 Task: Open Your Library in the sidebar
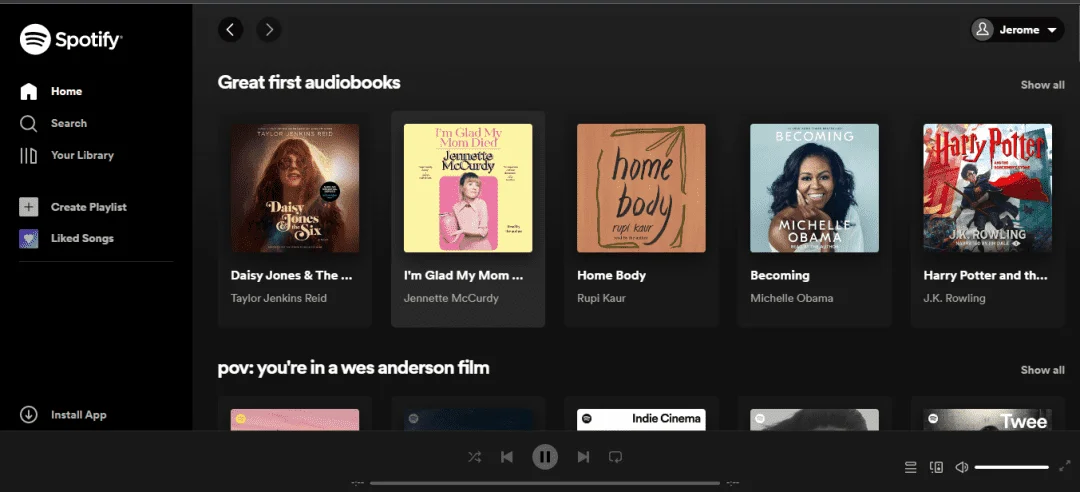[x=67, y=155]
